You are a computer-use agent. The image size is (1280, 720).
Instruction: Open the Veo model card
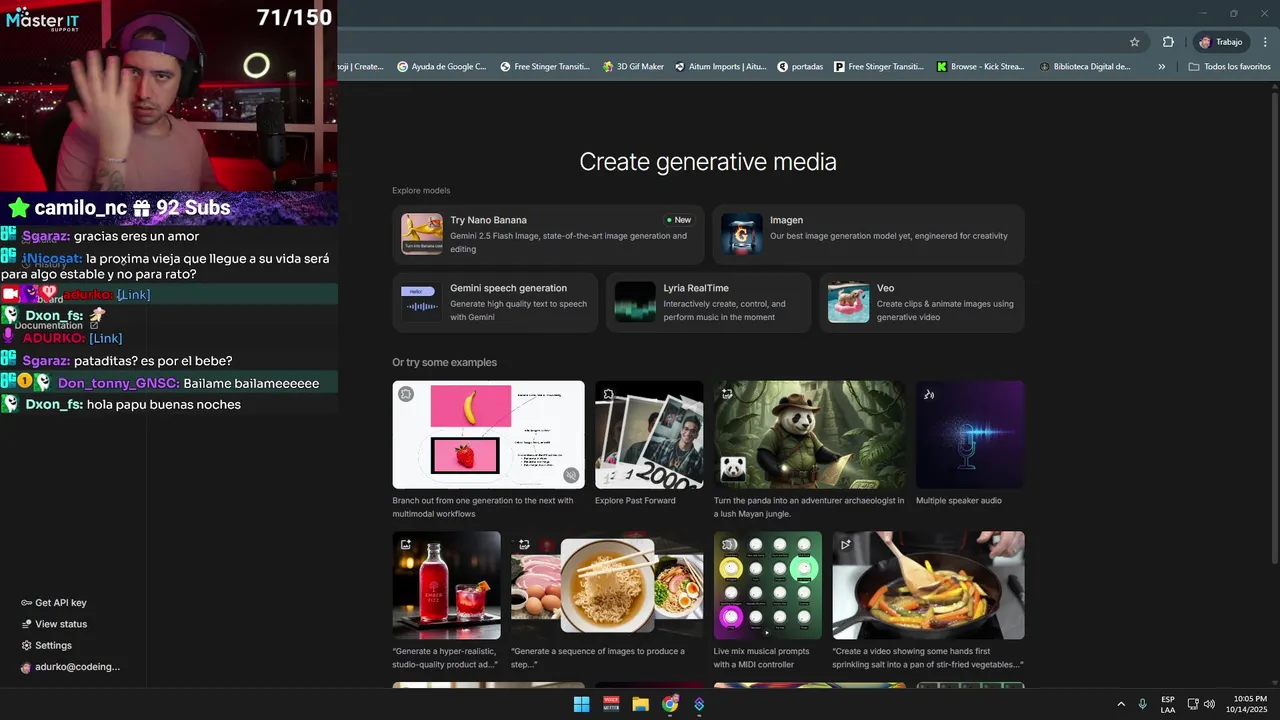tap(922, 302)
